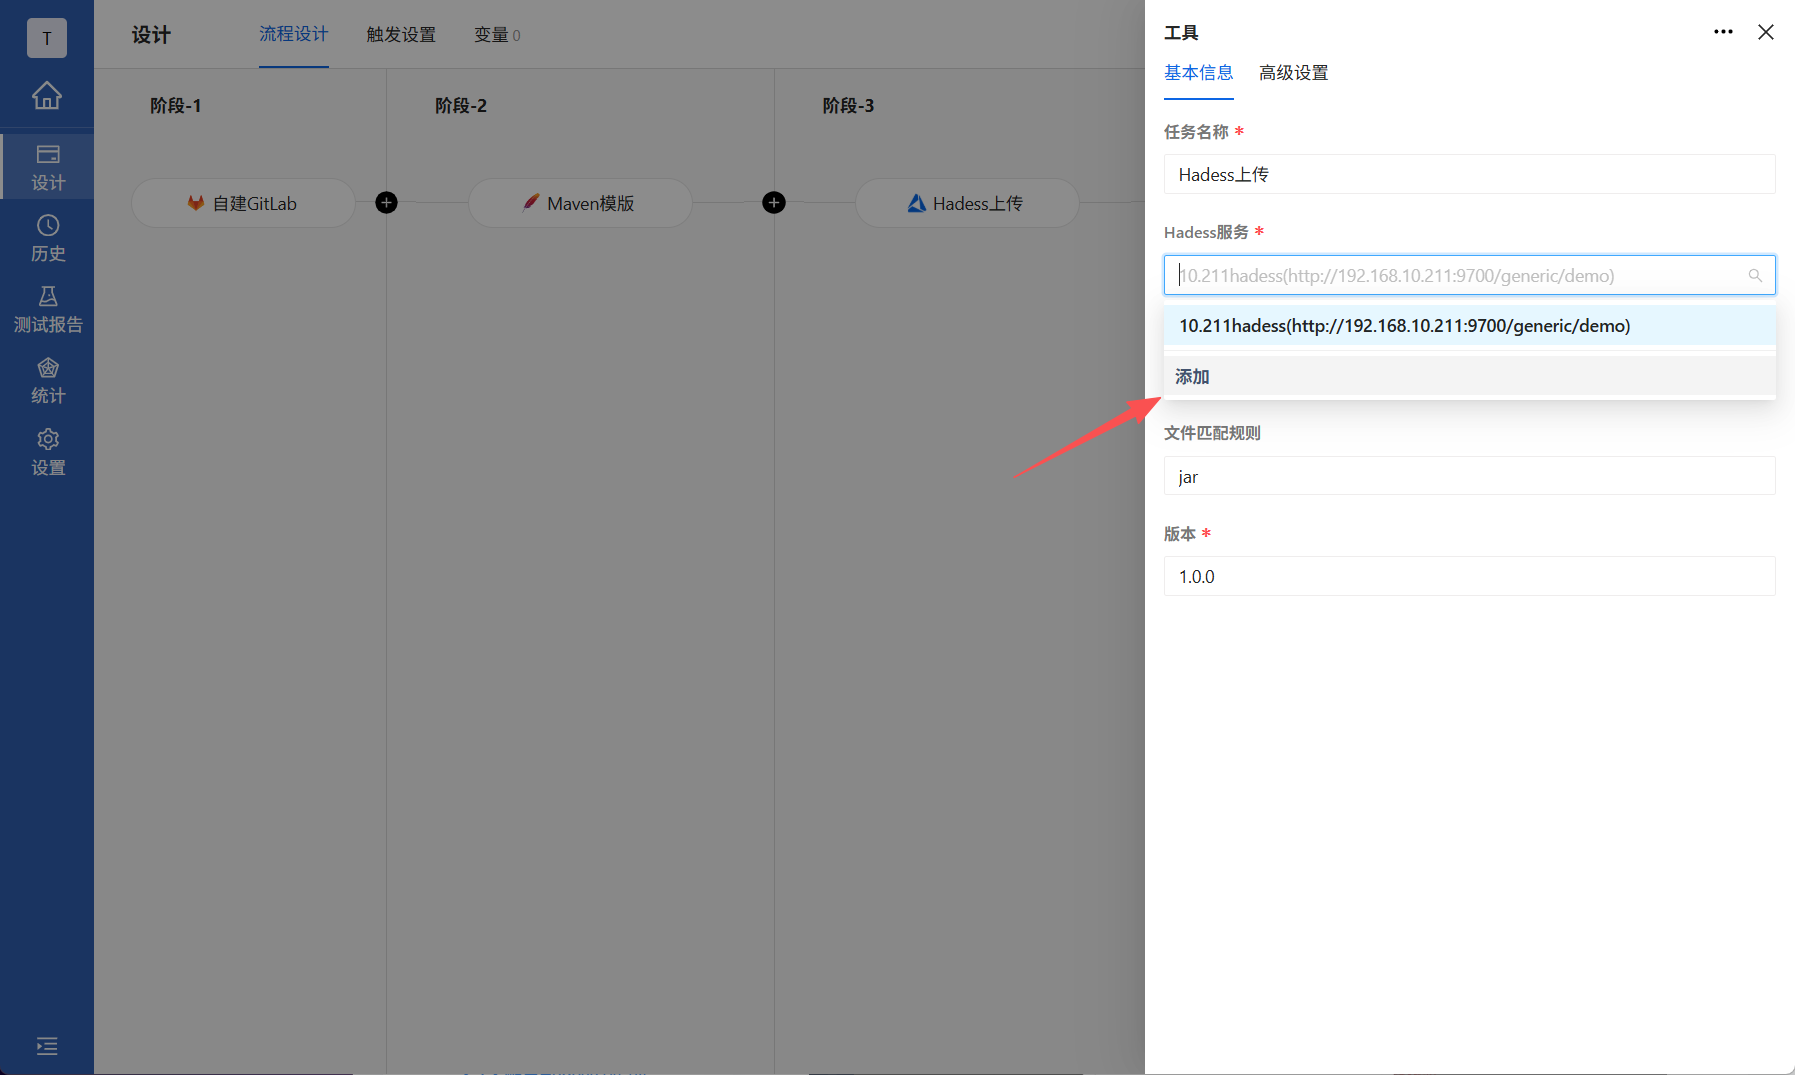Open the 历史 history section
The width and height of the screenshot is (1795, 1075).
(47, 238)
